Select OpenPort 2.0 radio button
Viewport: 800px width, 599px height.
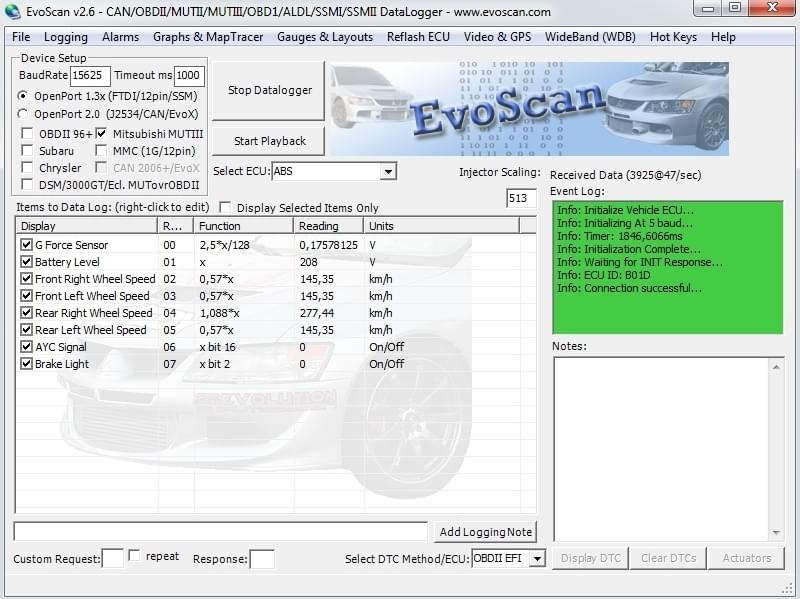22,114
